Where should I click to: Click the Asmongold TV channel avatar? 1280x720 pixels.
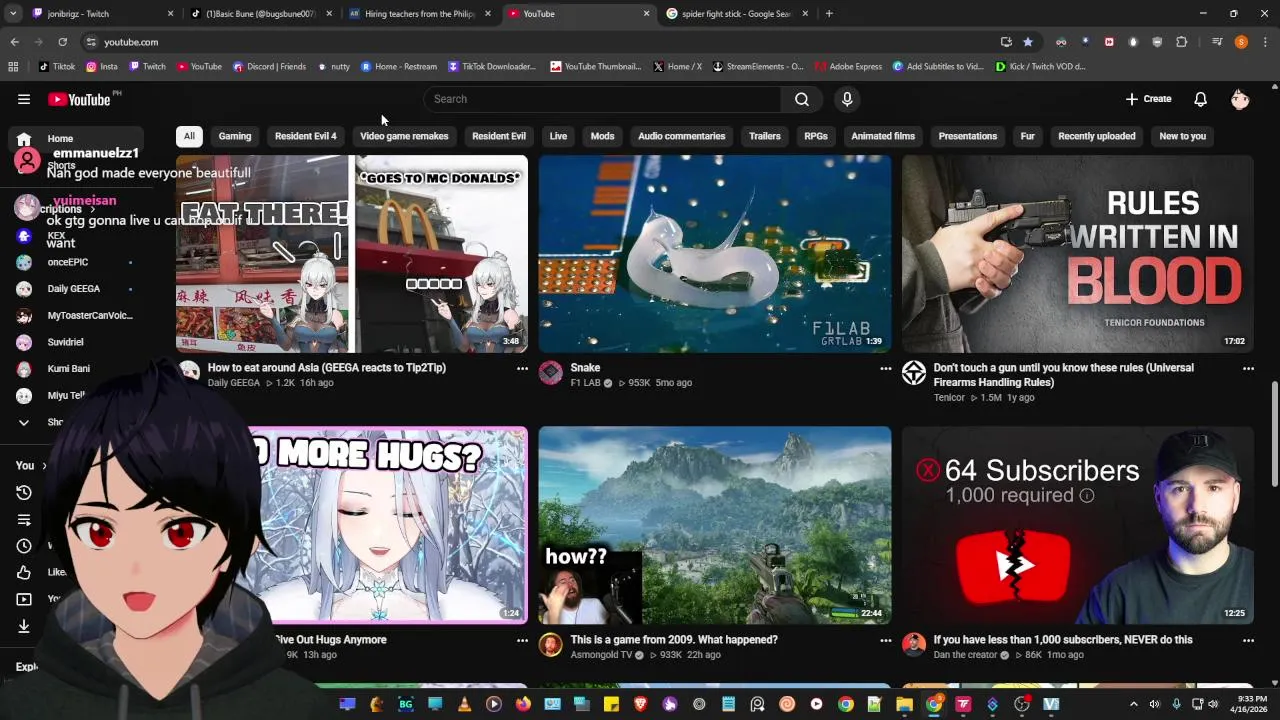(x=551, y=645)
